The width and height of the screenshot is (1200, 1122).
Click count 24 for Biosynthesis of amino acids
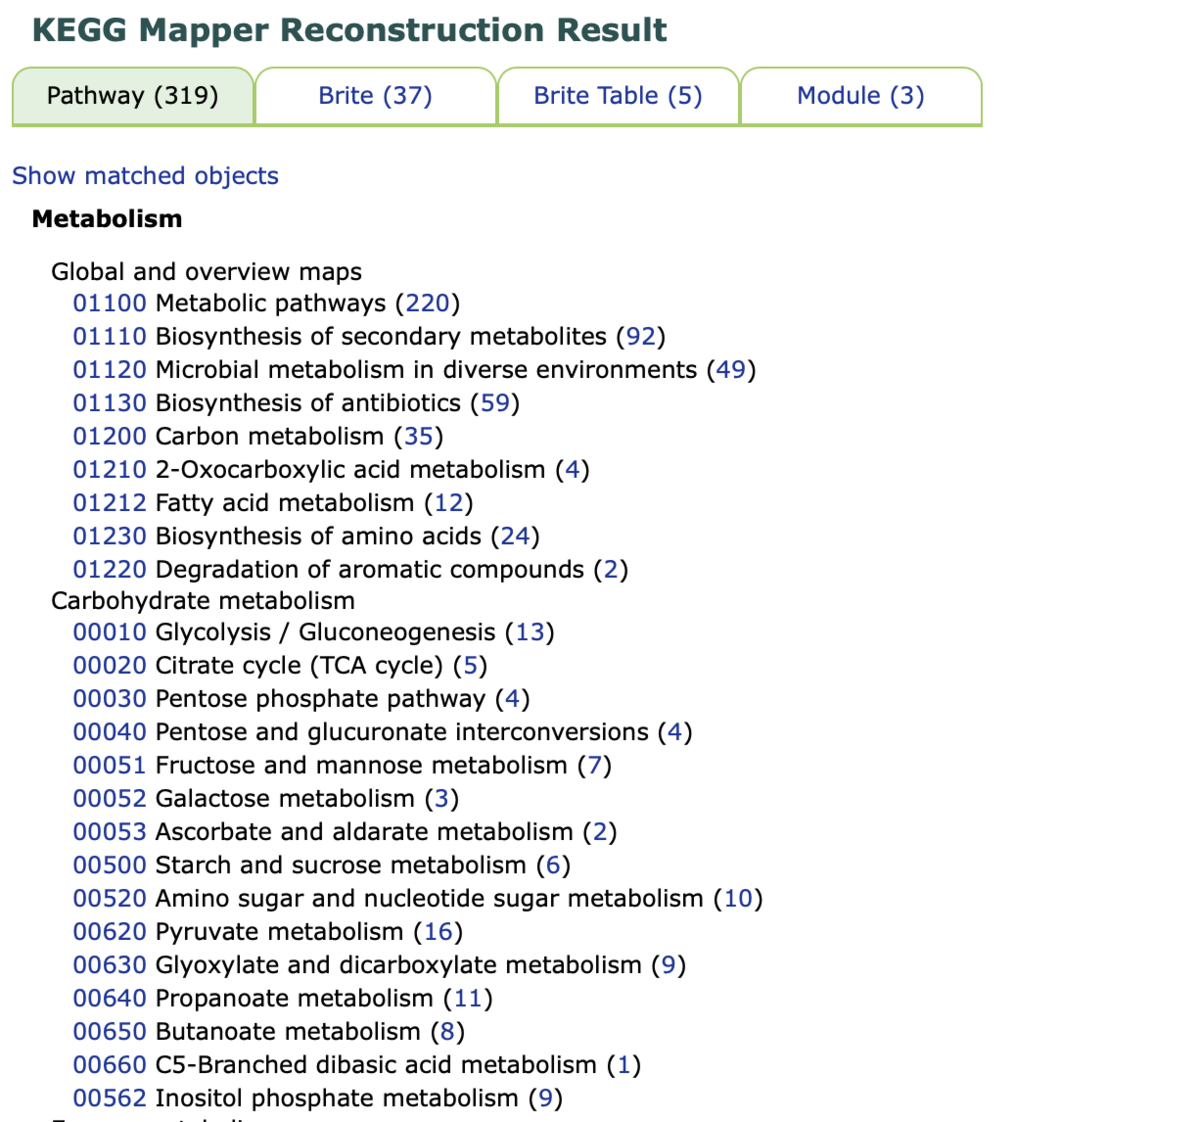(515, 536)
